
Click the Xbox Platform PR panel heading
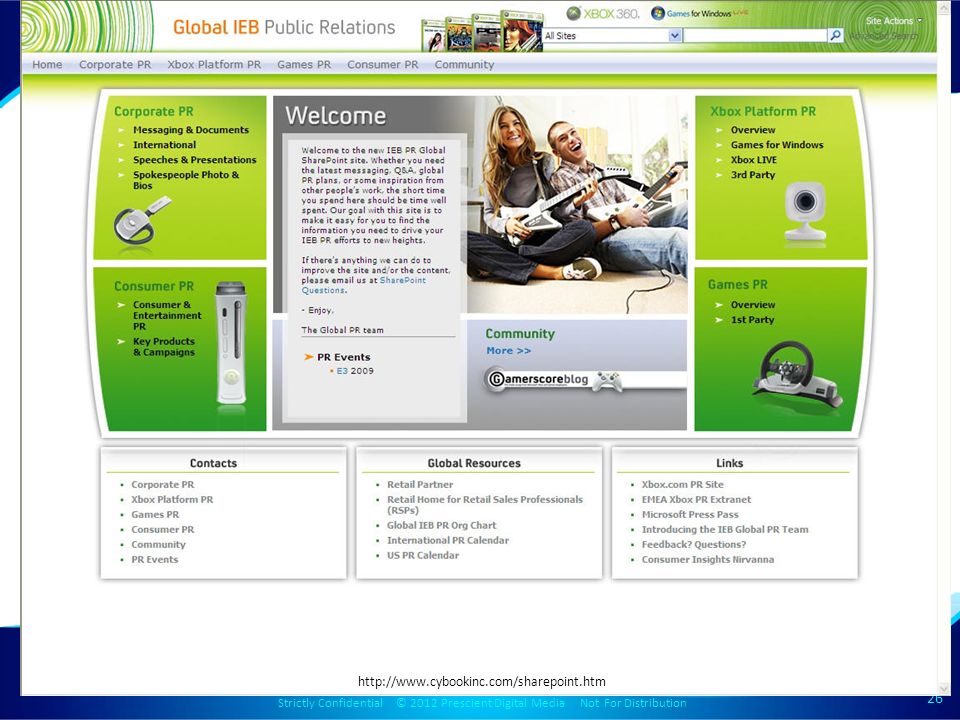click(x=763, y=111)
